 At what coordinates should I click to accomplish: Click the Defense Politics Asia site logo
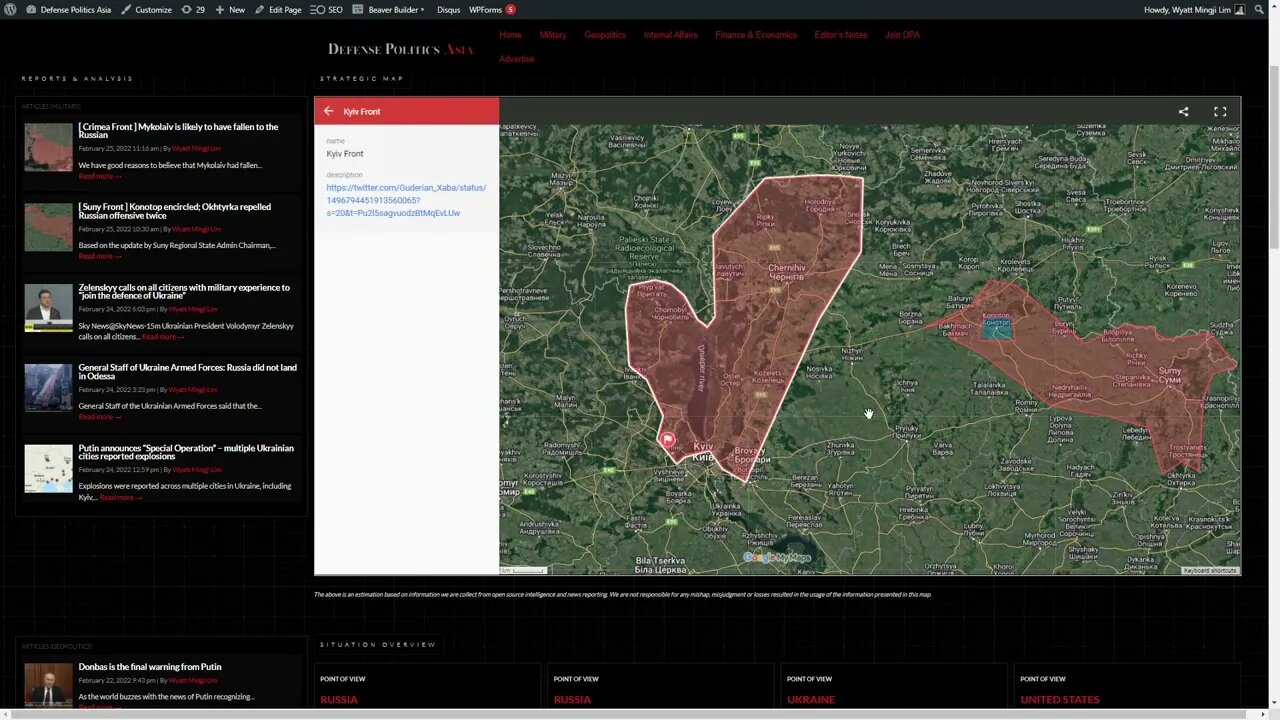[401, 48]
